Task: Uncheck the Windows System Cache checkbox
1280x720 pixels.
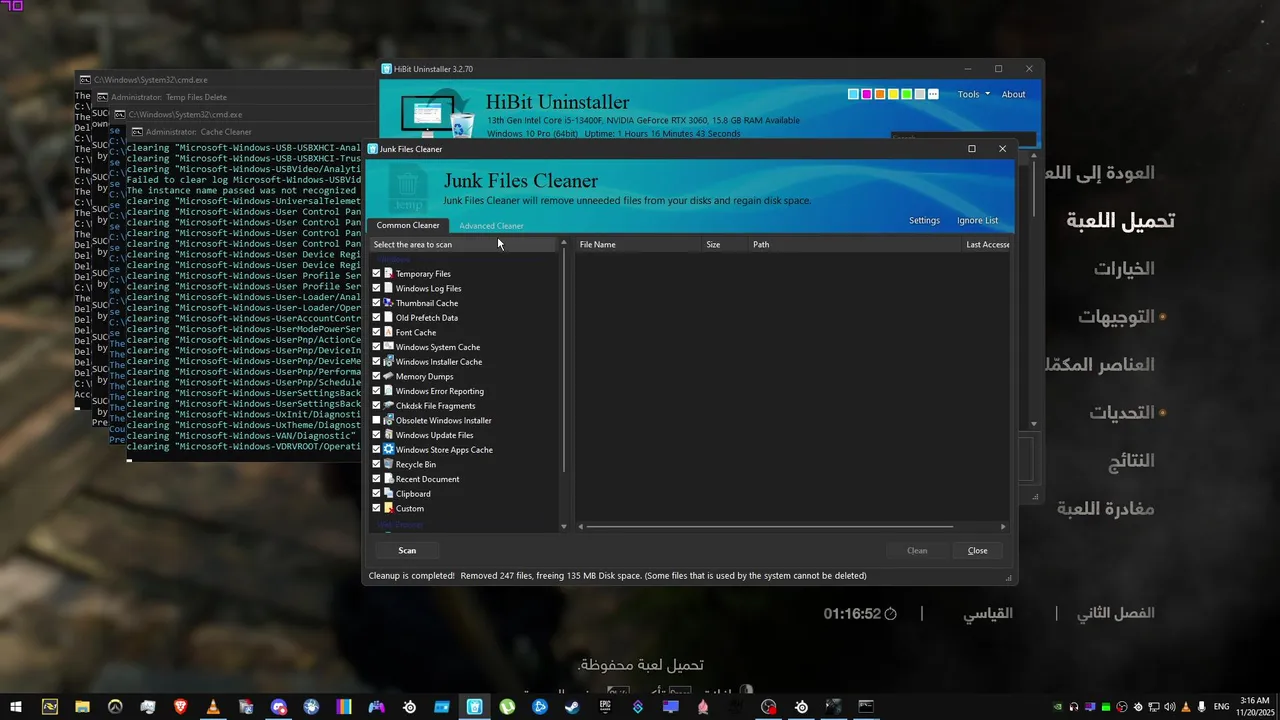Action: pos(376,347)
